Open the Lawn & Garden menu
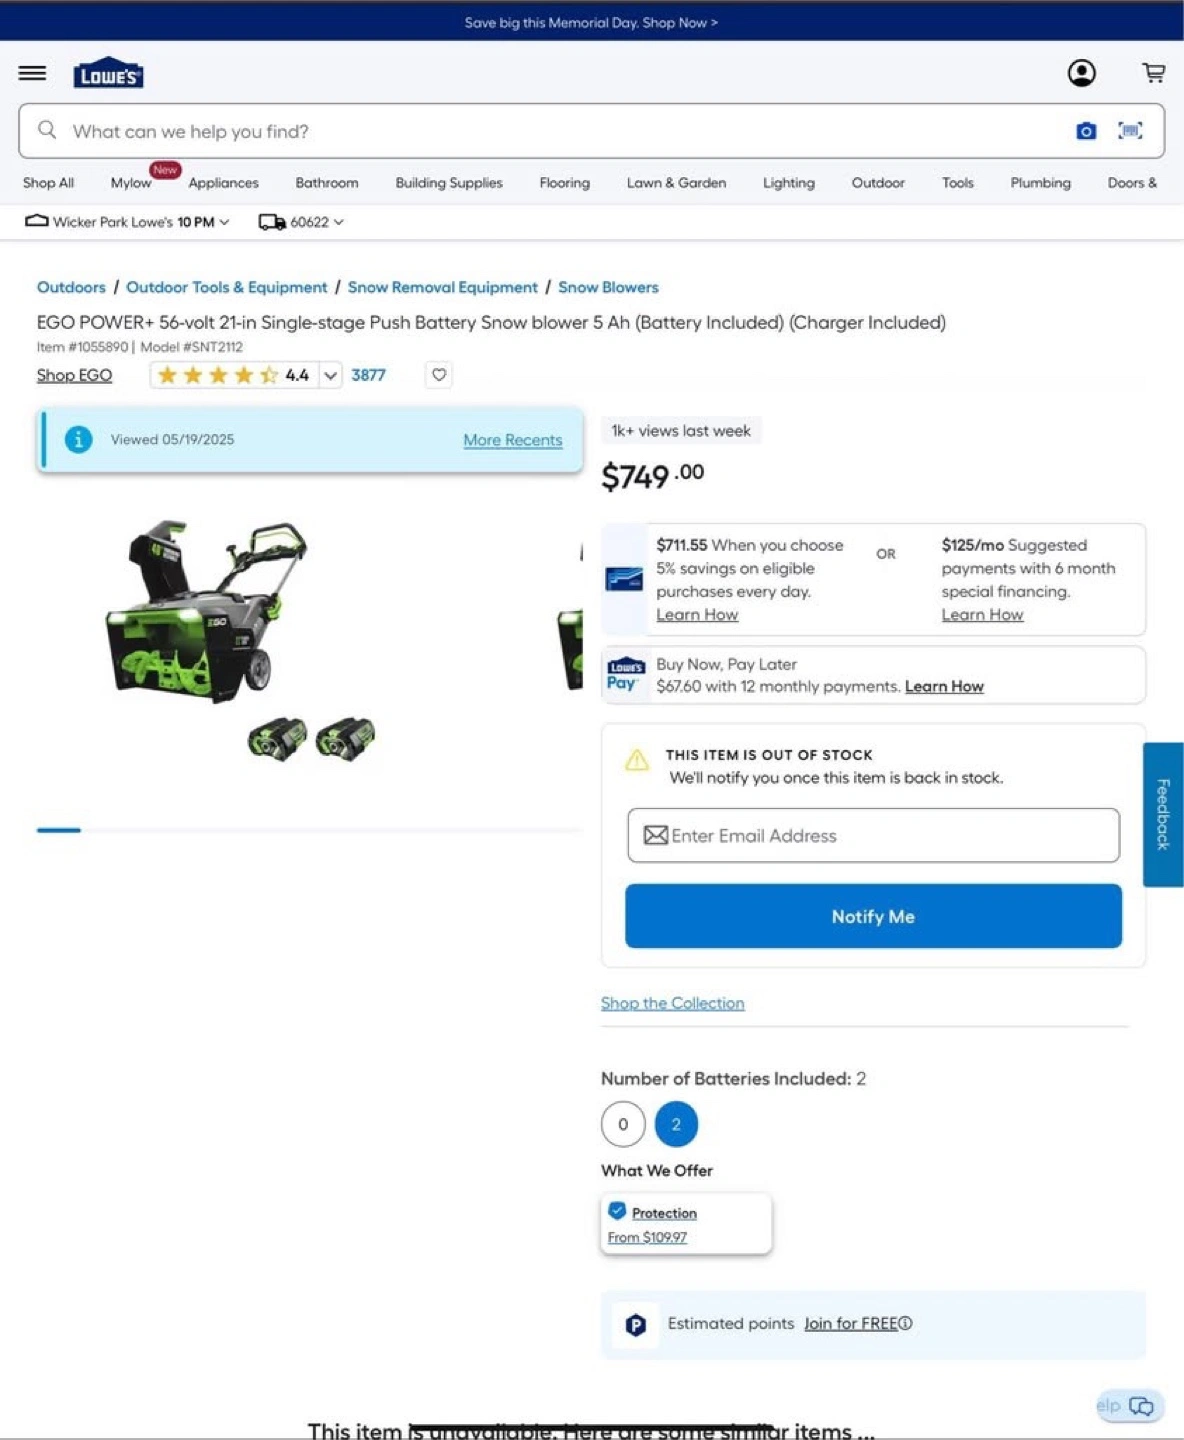The image size is (1184, 1440). click(676, 183)
